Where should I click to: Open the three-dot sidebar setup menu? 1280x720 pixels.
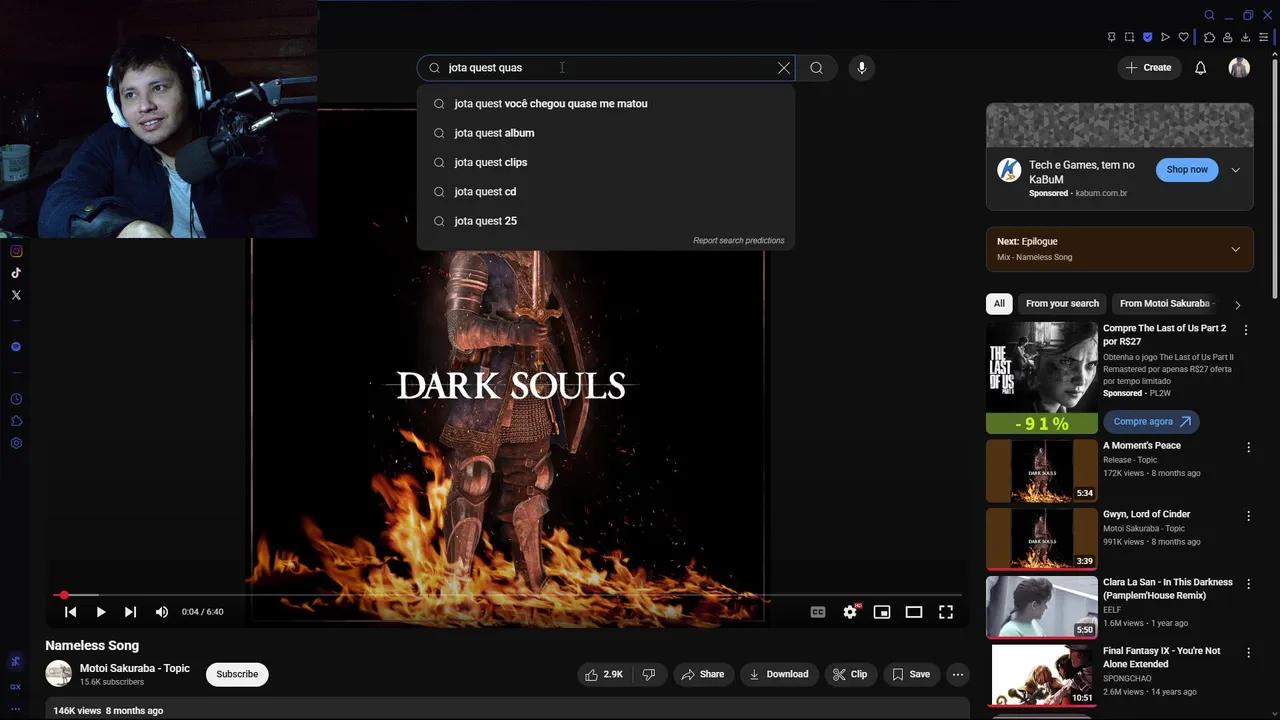(16, 709)
